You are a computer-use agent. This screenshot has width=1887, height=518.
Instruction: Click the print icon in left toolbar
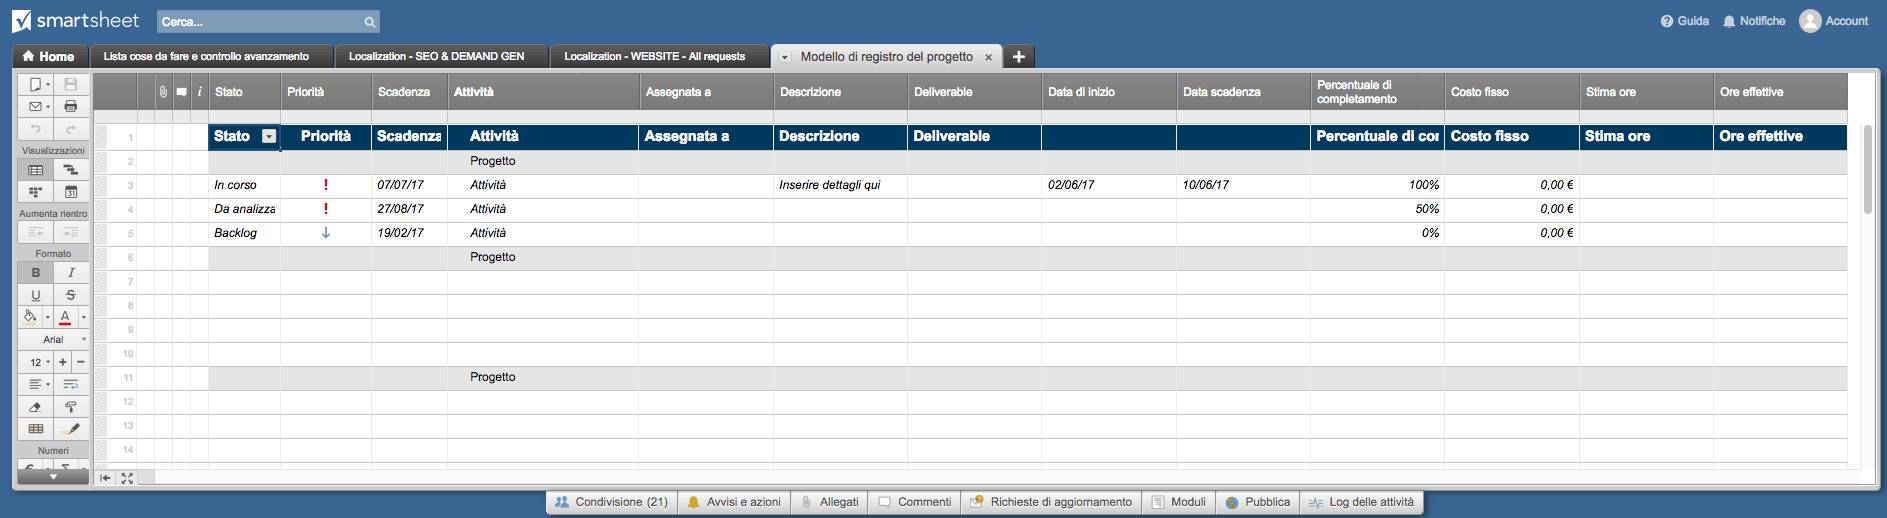(x=71, y=106)
